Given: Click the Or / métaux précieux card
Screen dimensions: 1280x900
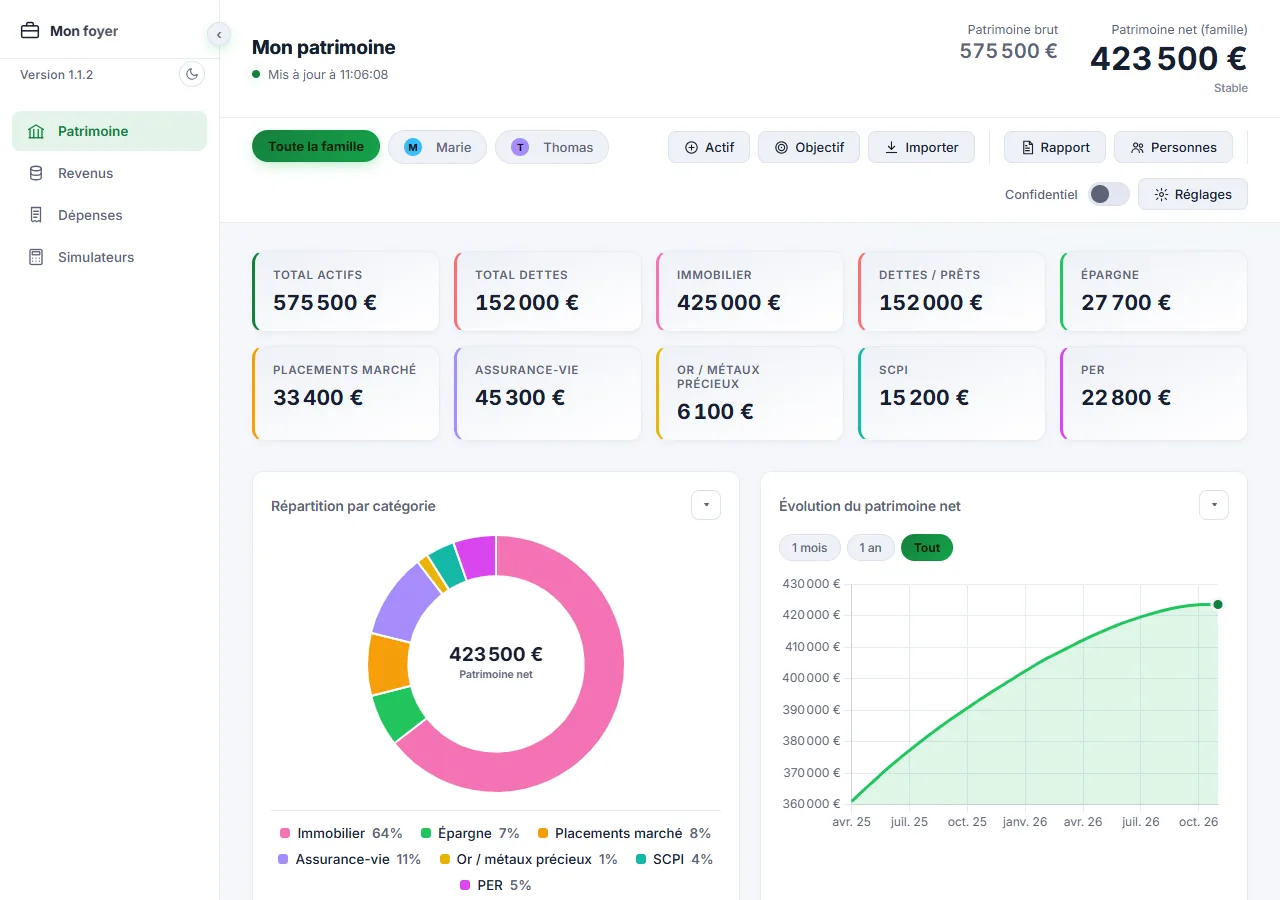Looking at the screenshot, I should pos(749,393).
